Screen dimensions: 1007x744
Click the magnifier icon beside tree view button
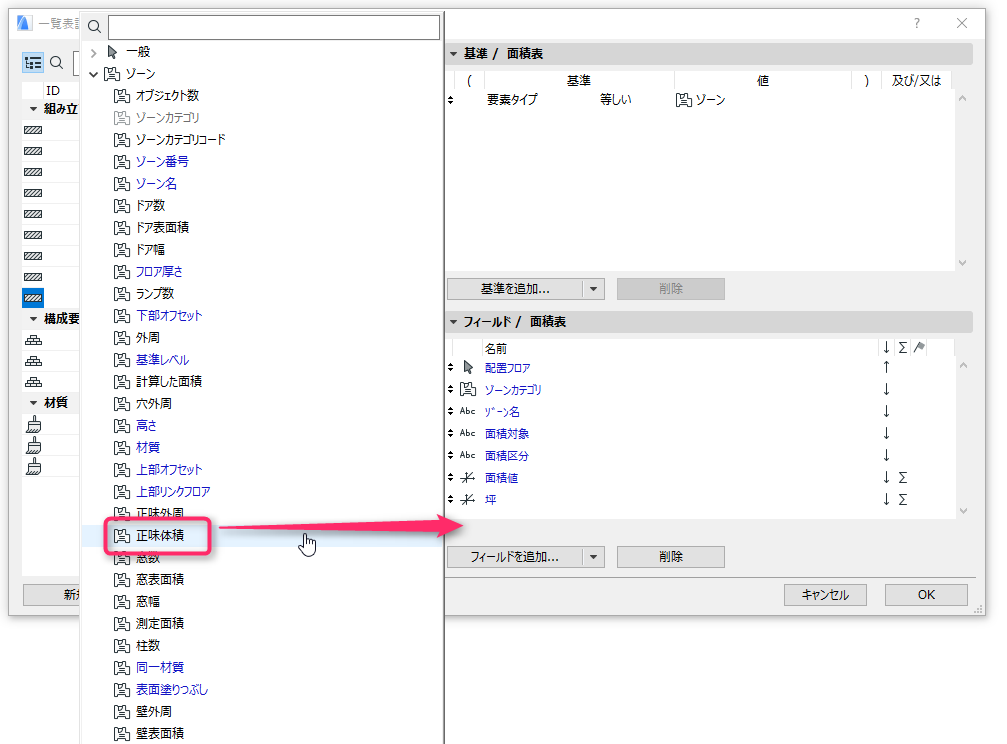point(57,62)
